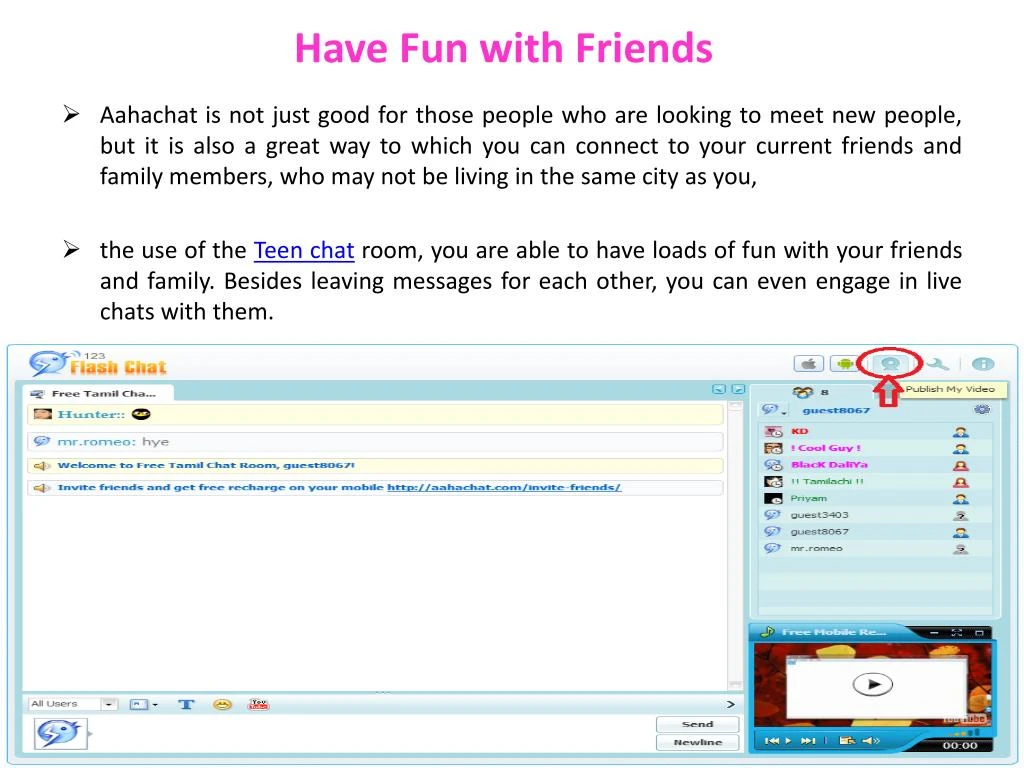Open the gear options beside guest8067
Viewport: 1024px width, 768px height.
point(982,409)
